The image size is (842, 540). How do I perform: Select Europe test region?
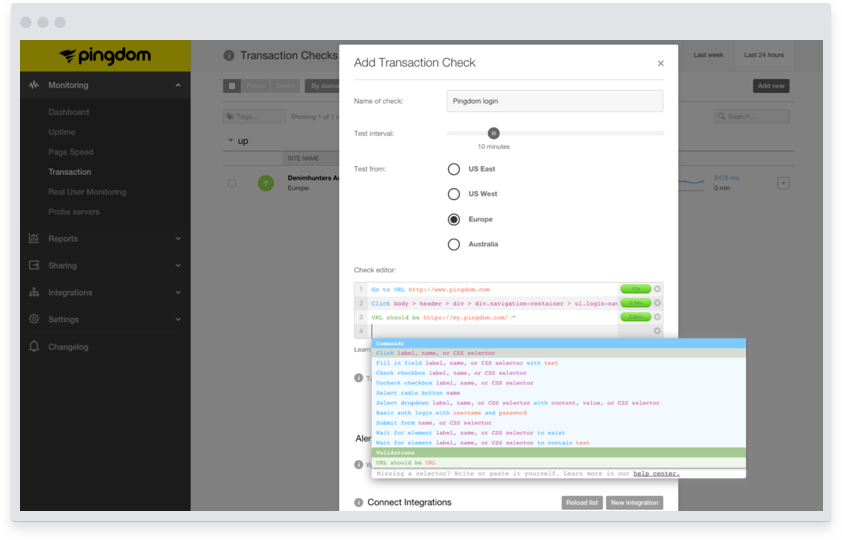click(x=454, y=219)
